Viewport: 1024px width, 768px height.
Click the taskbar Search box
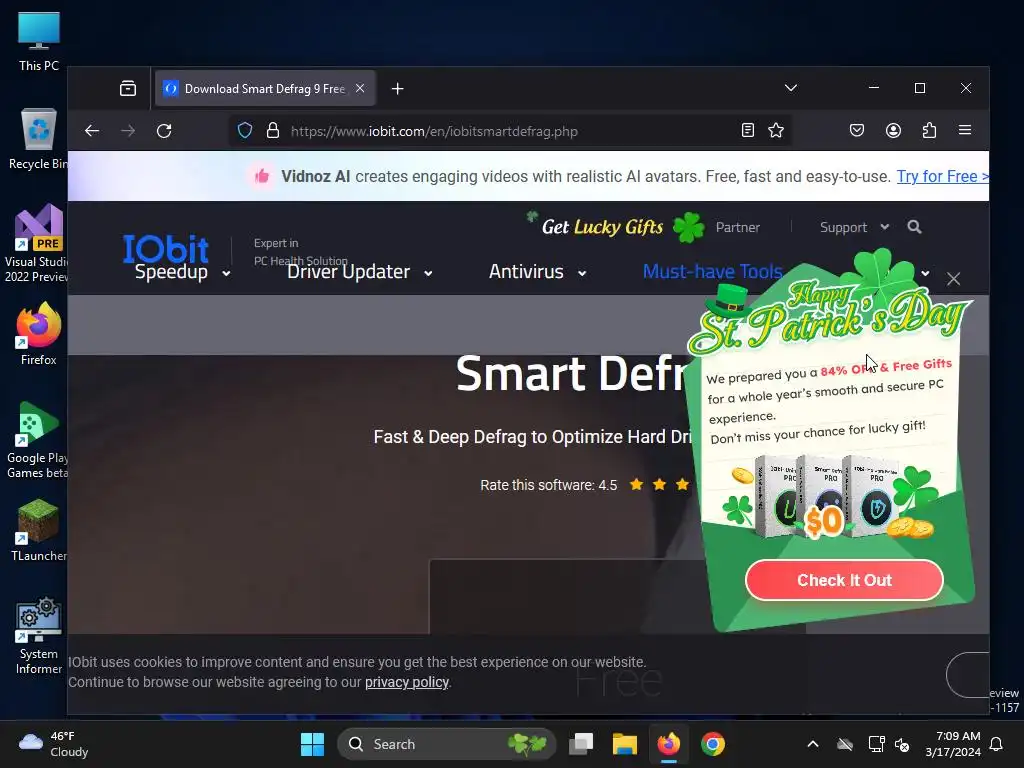[447, 744]
